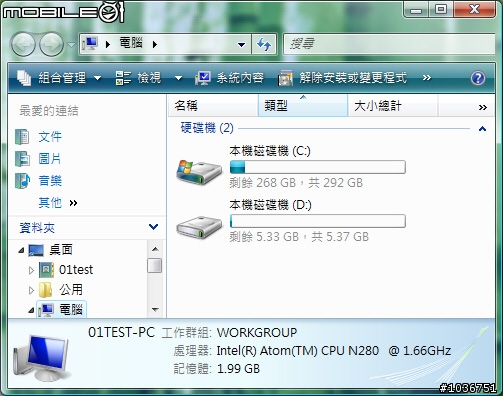The width and height of the screenshot is (503, 396).
Task: Select 桌面 in folder tree
Action: [x=61, y=249]
